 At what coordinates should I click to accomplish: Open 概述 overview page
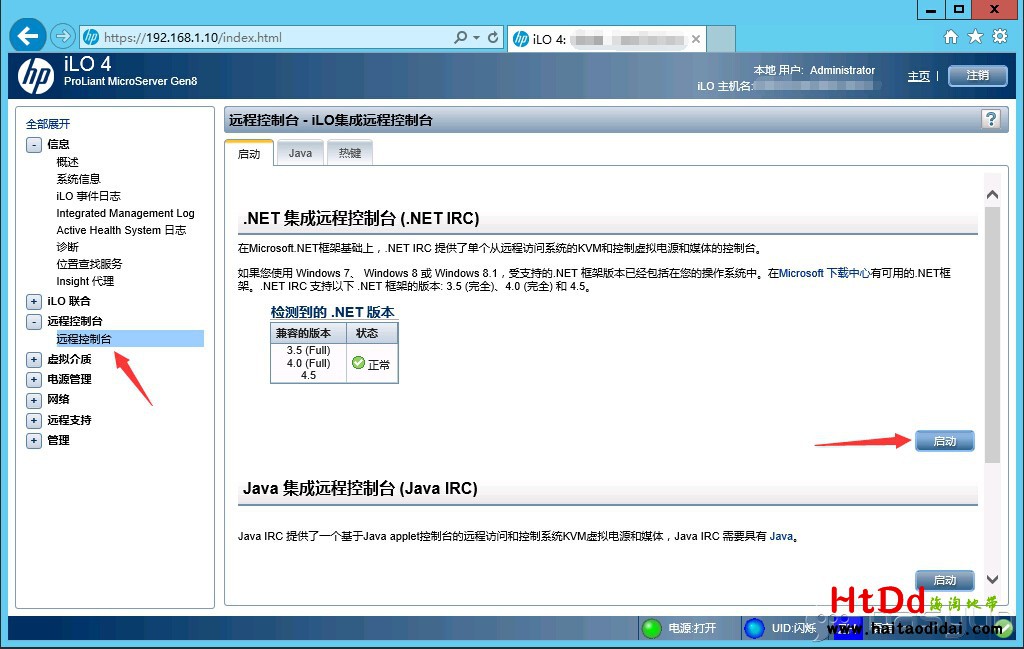[67, 162]
